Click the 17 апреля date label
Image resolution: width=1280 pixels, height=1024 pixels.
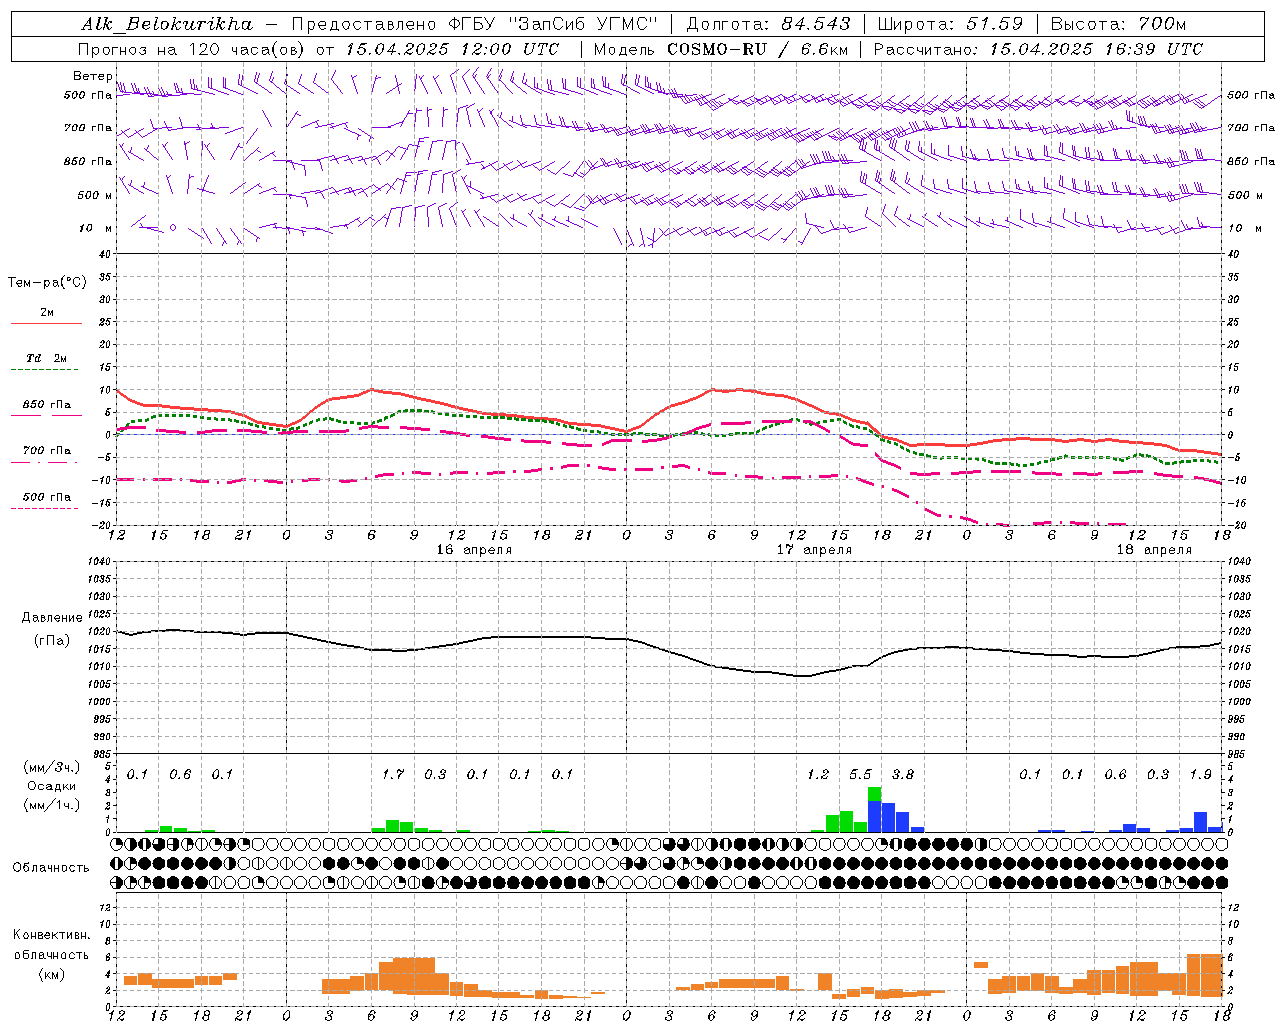pyautogui.click(x=814, y=550)
